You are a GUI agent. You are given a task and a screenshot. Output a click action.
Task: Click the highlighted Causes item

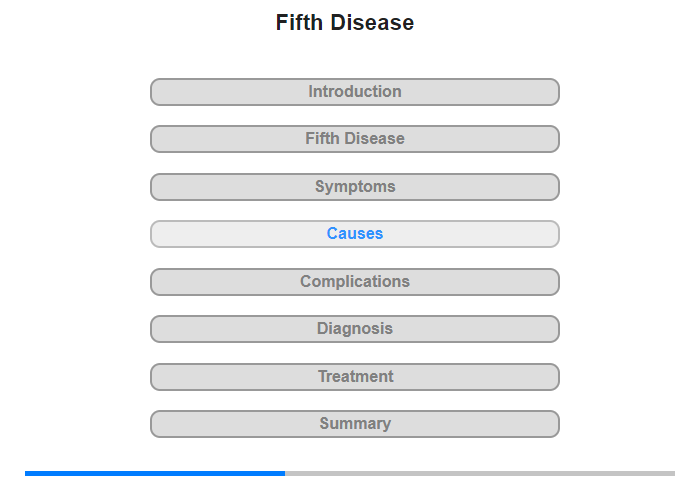(355, 234)
